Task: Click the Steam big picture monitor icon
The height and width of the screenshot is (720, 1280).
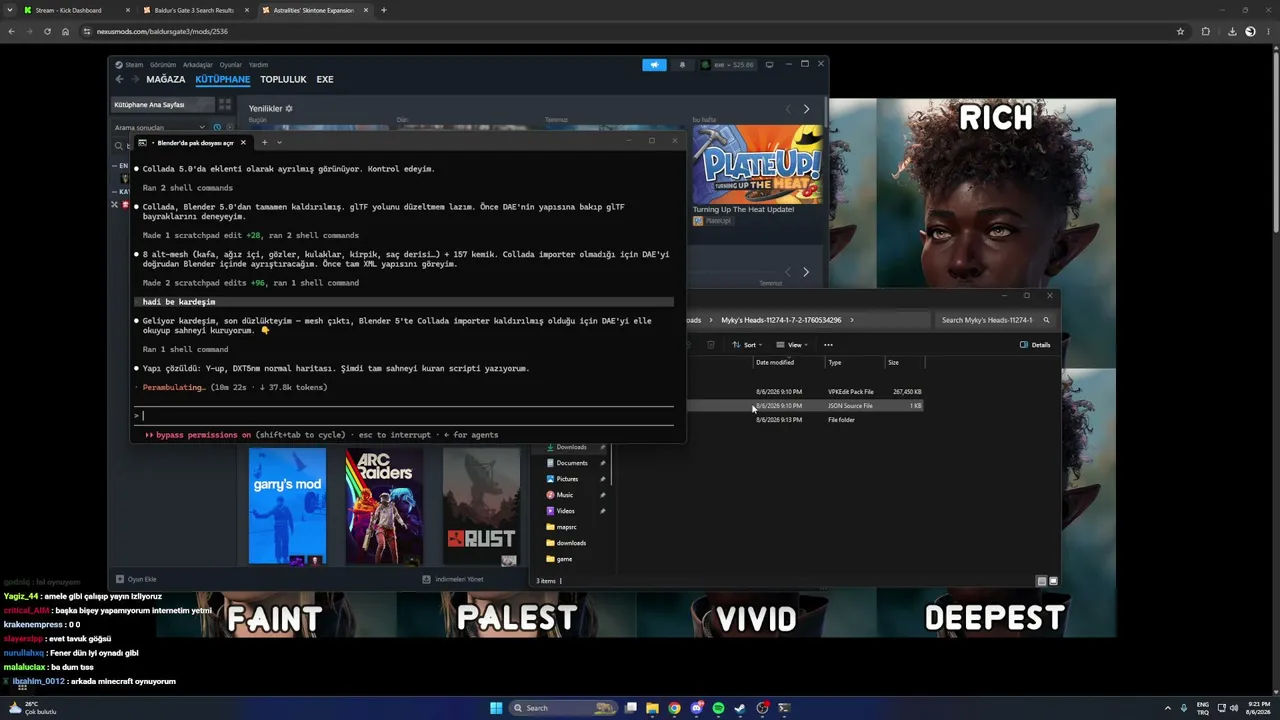Action: point(769,65)
